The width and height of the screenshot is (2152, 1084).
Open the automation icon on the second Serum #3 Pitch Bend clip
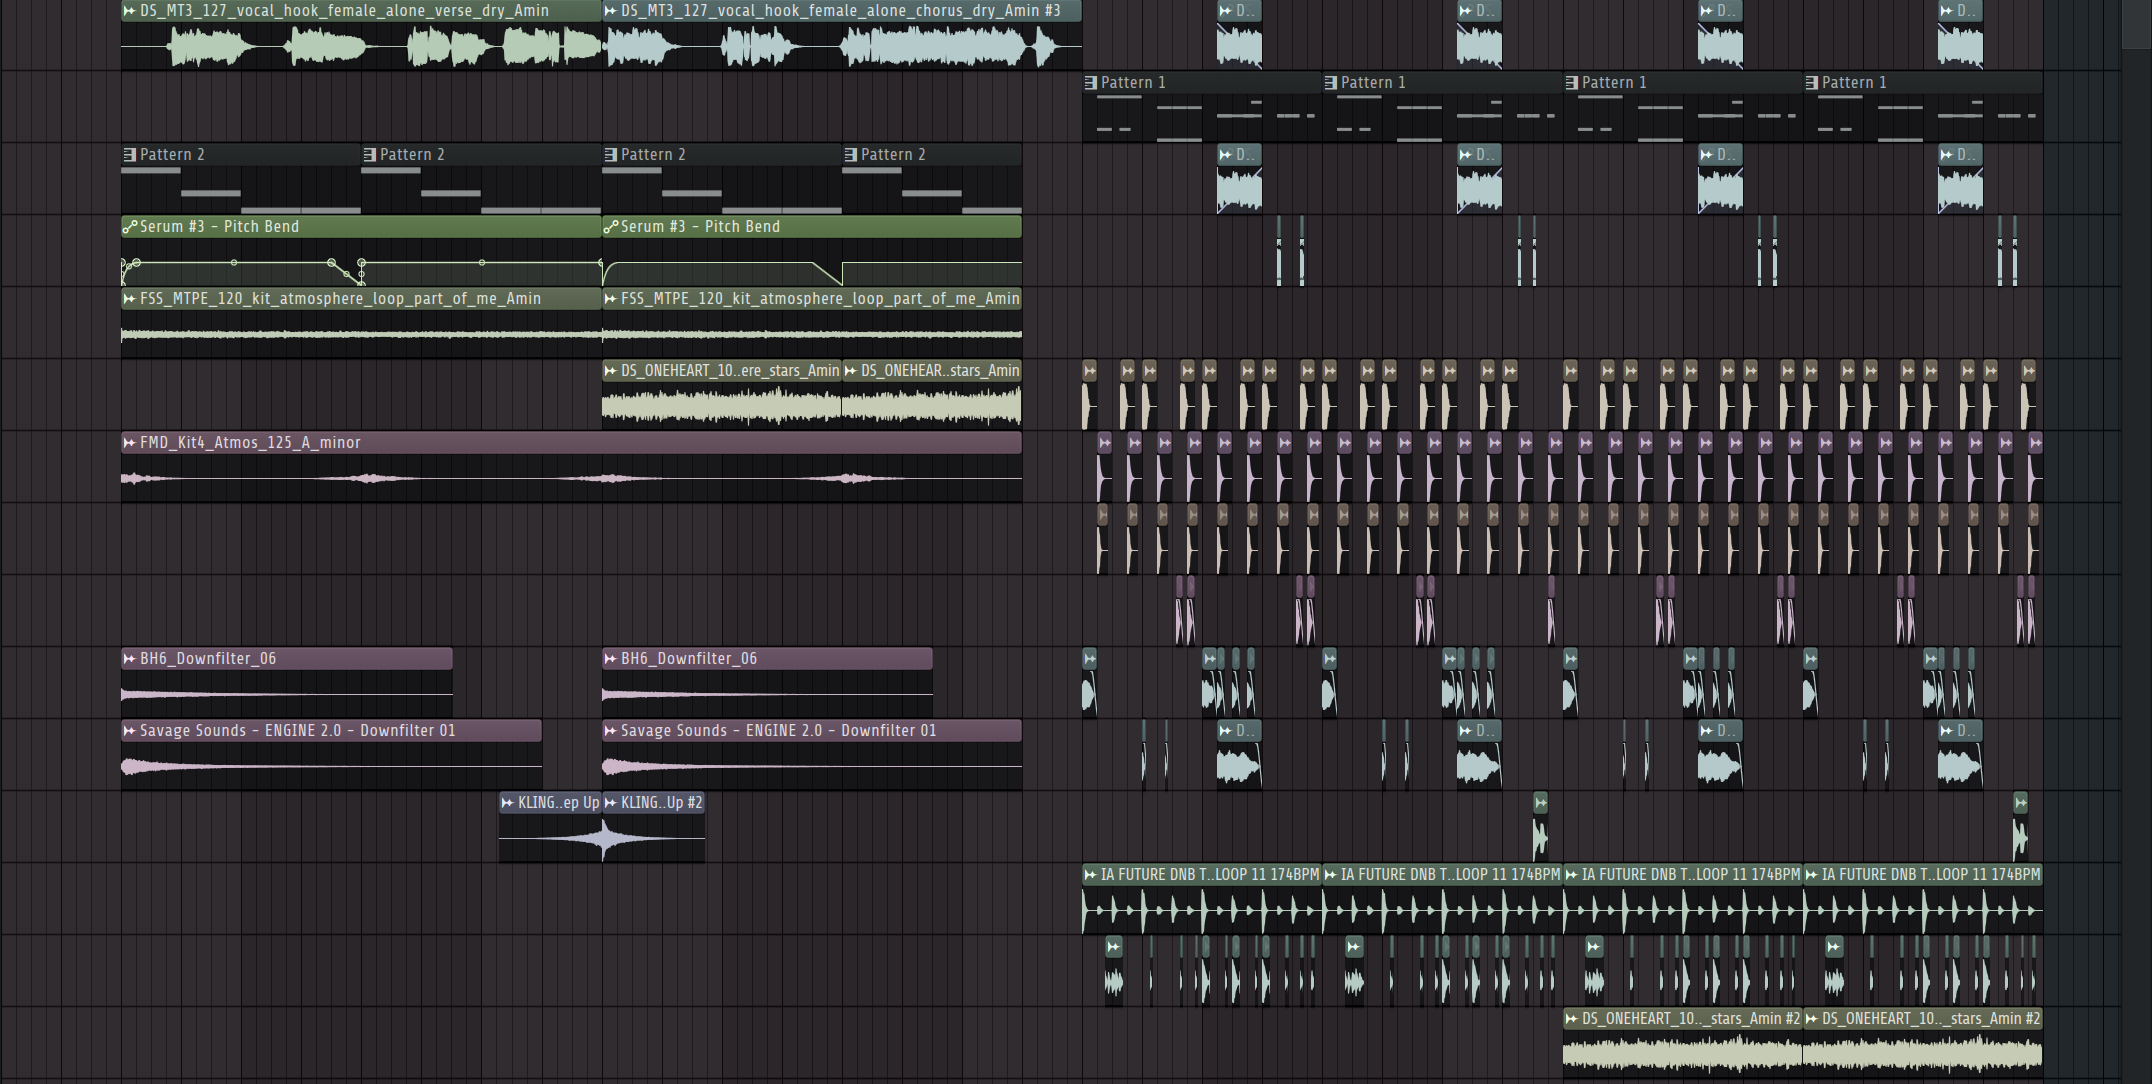click(610, 227)
